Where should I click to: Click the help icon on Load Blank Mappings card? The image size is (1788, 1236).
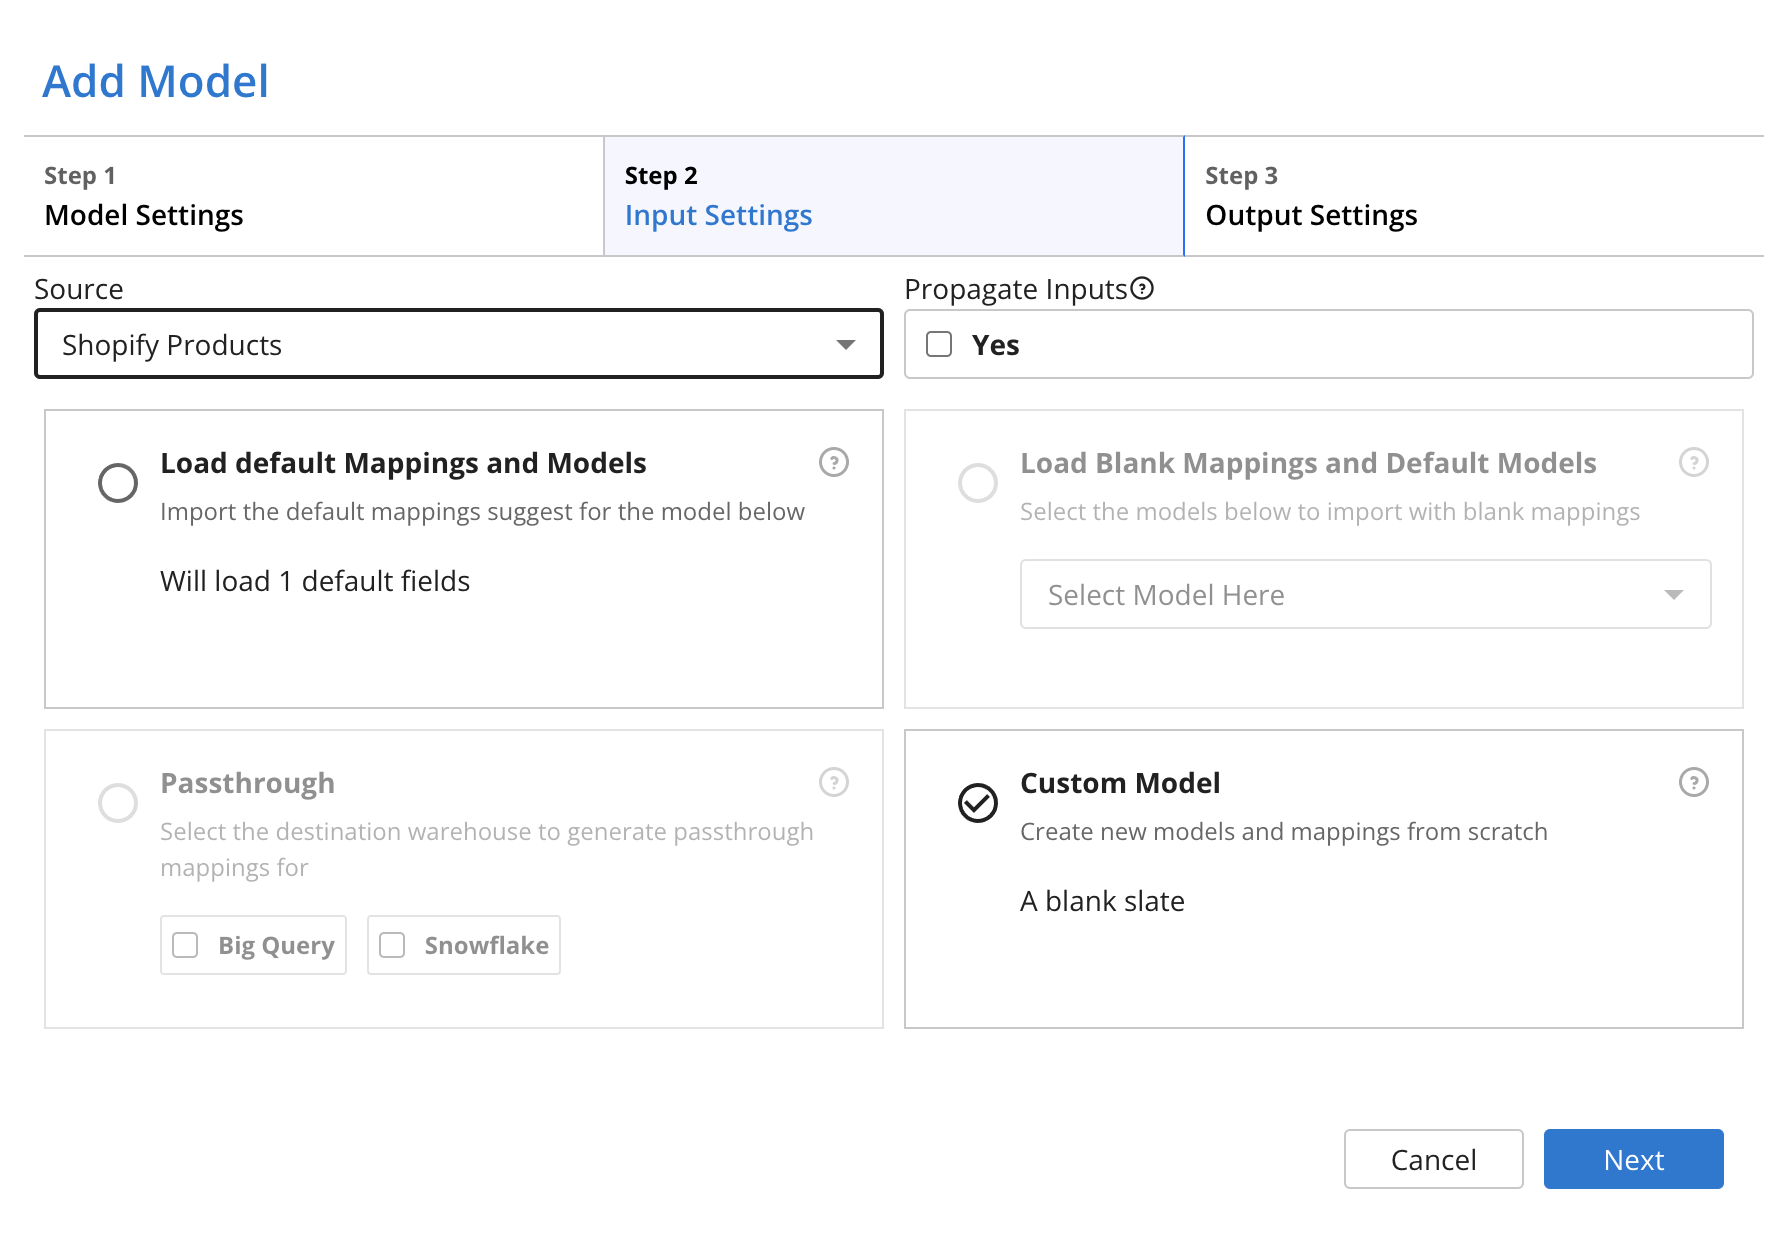click(x=1694, y=462)
